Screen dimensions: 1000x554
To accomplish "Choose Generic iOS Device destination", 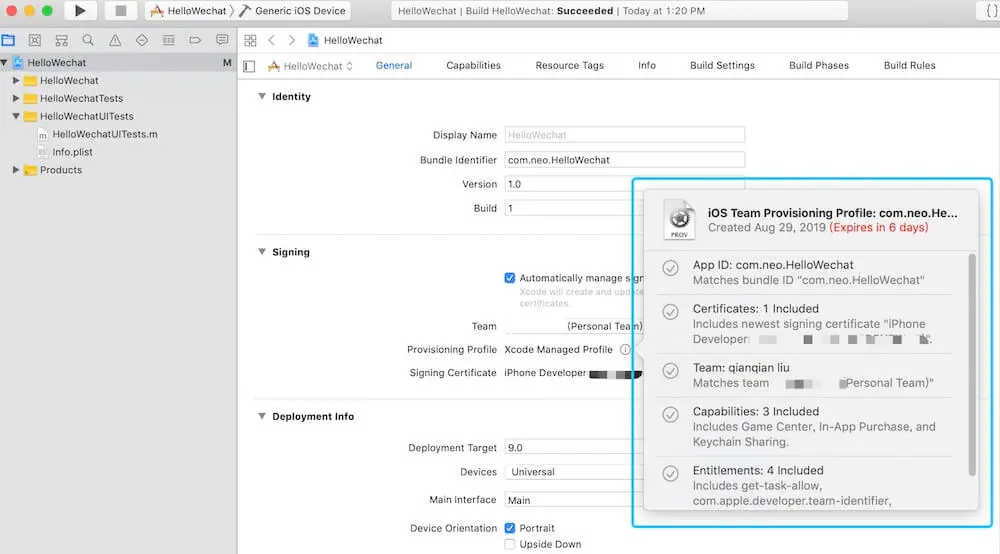I will (293, 11).
